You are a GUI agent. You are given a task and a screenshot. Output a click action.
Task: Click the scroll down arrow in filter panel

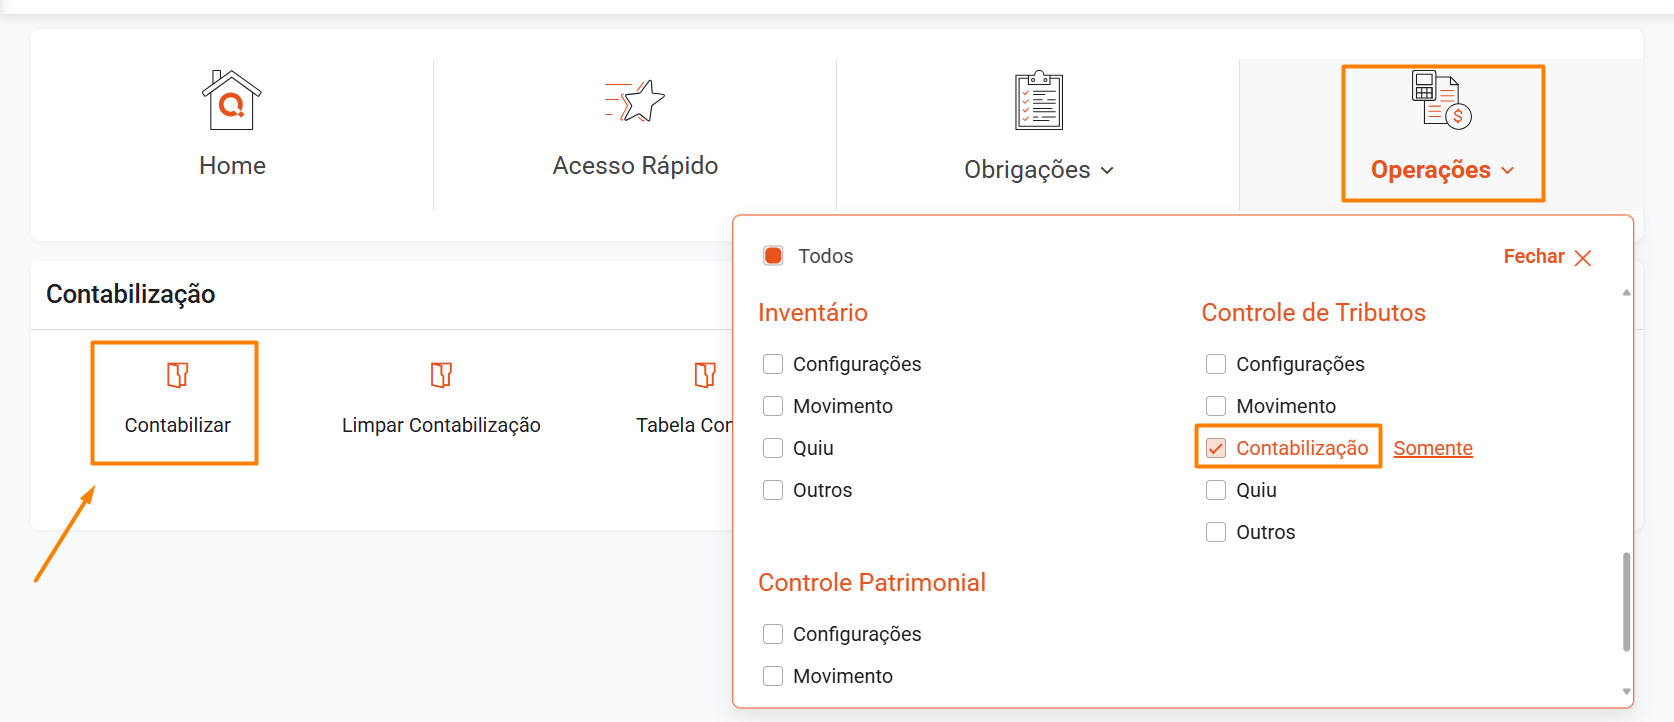pos(1627,691)
